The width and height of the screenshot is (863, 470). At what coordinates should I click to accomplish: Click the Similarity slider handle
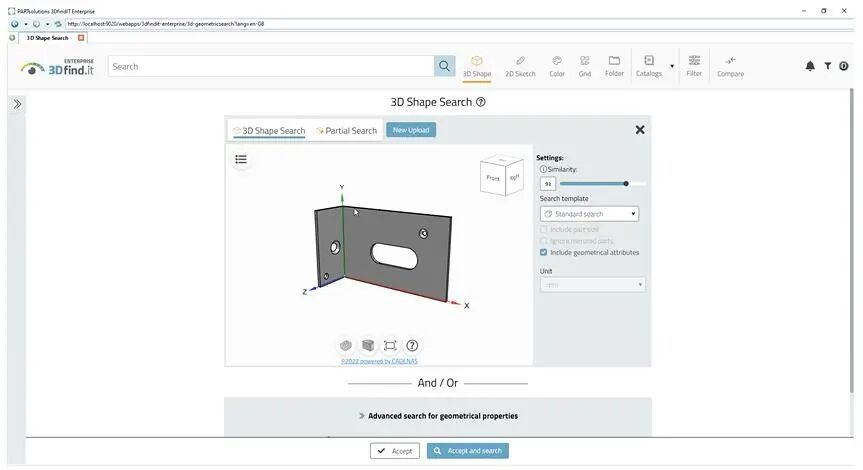click(x=626, y=184)
